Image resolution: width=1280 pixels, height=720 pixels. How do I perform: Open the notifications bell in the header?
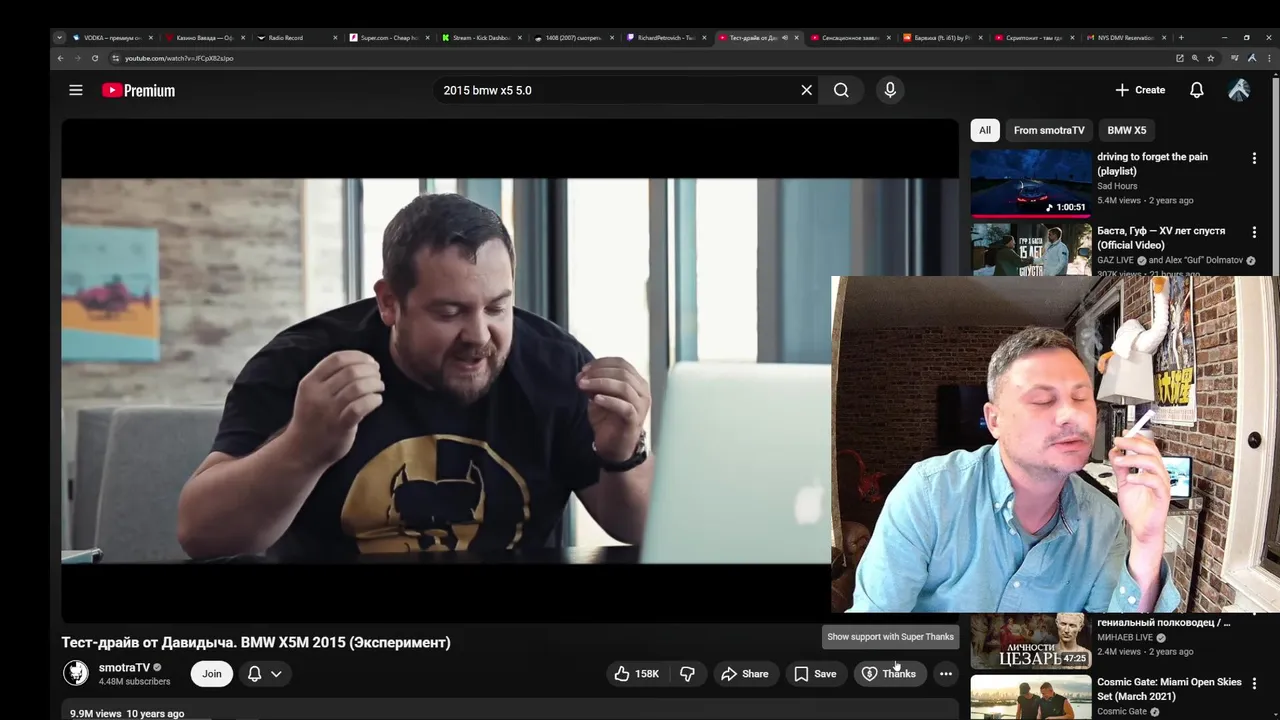tap(1196, 90)
